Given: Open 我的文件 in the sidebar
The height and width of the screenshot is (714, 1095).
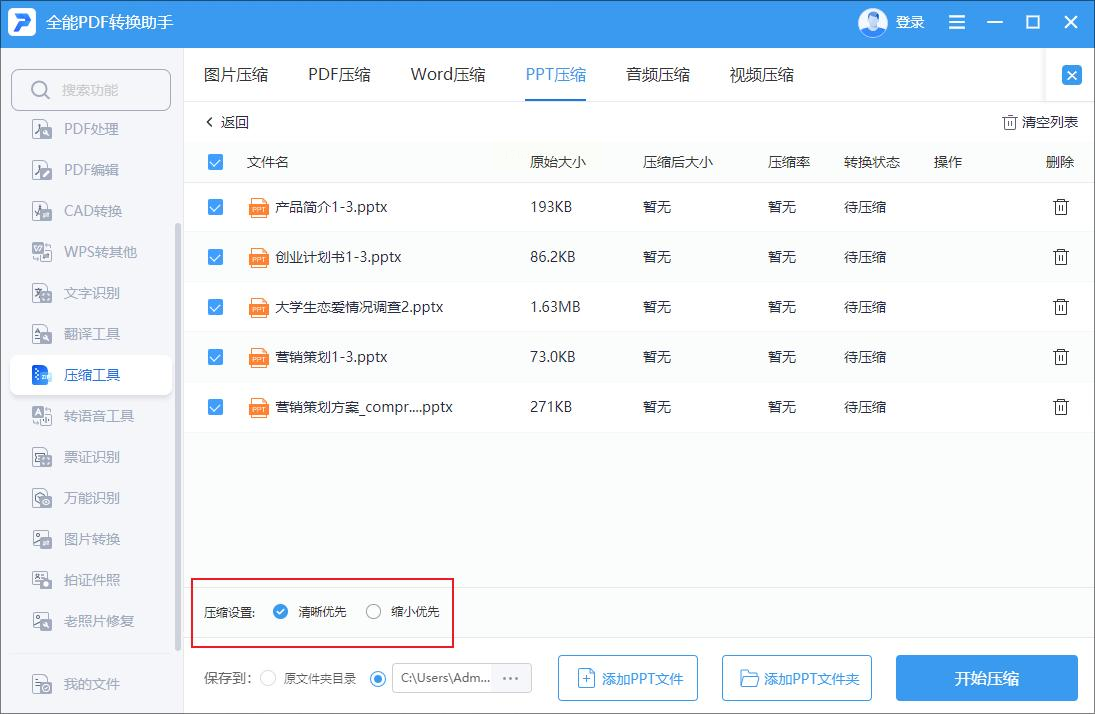Looking at the screenshot, I should [91, 684].
